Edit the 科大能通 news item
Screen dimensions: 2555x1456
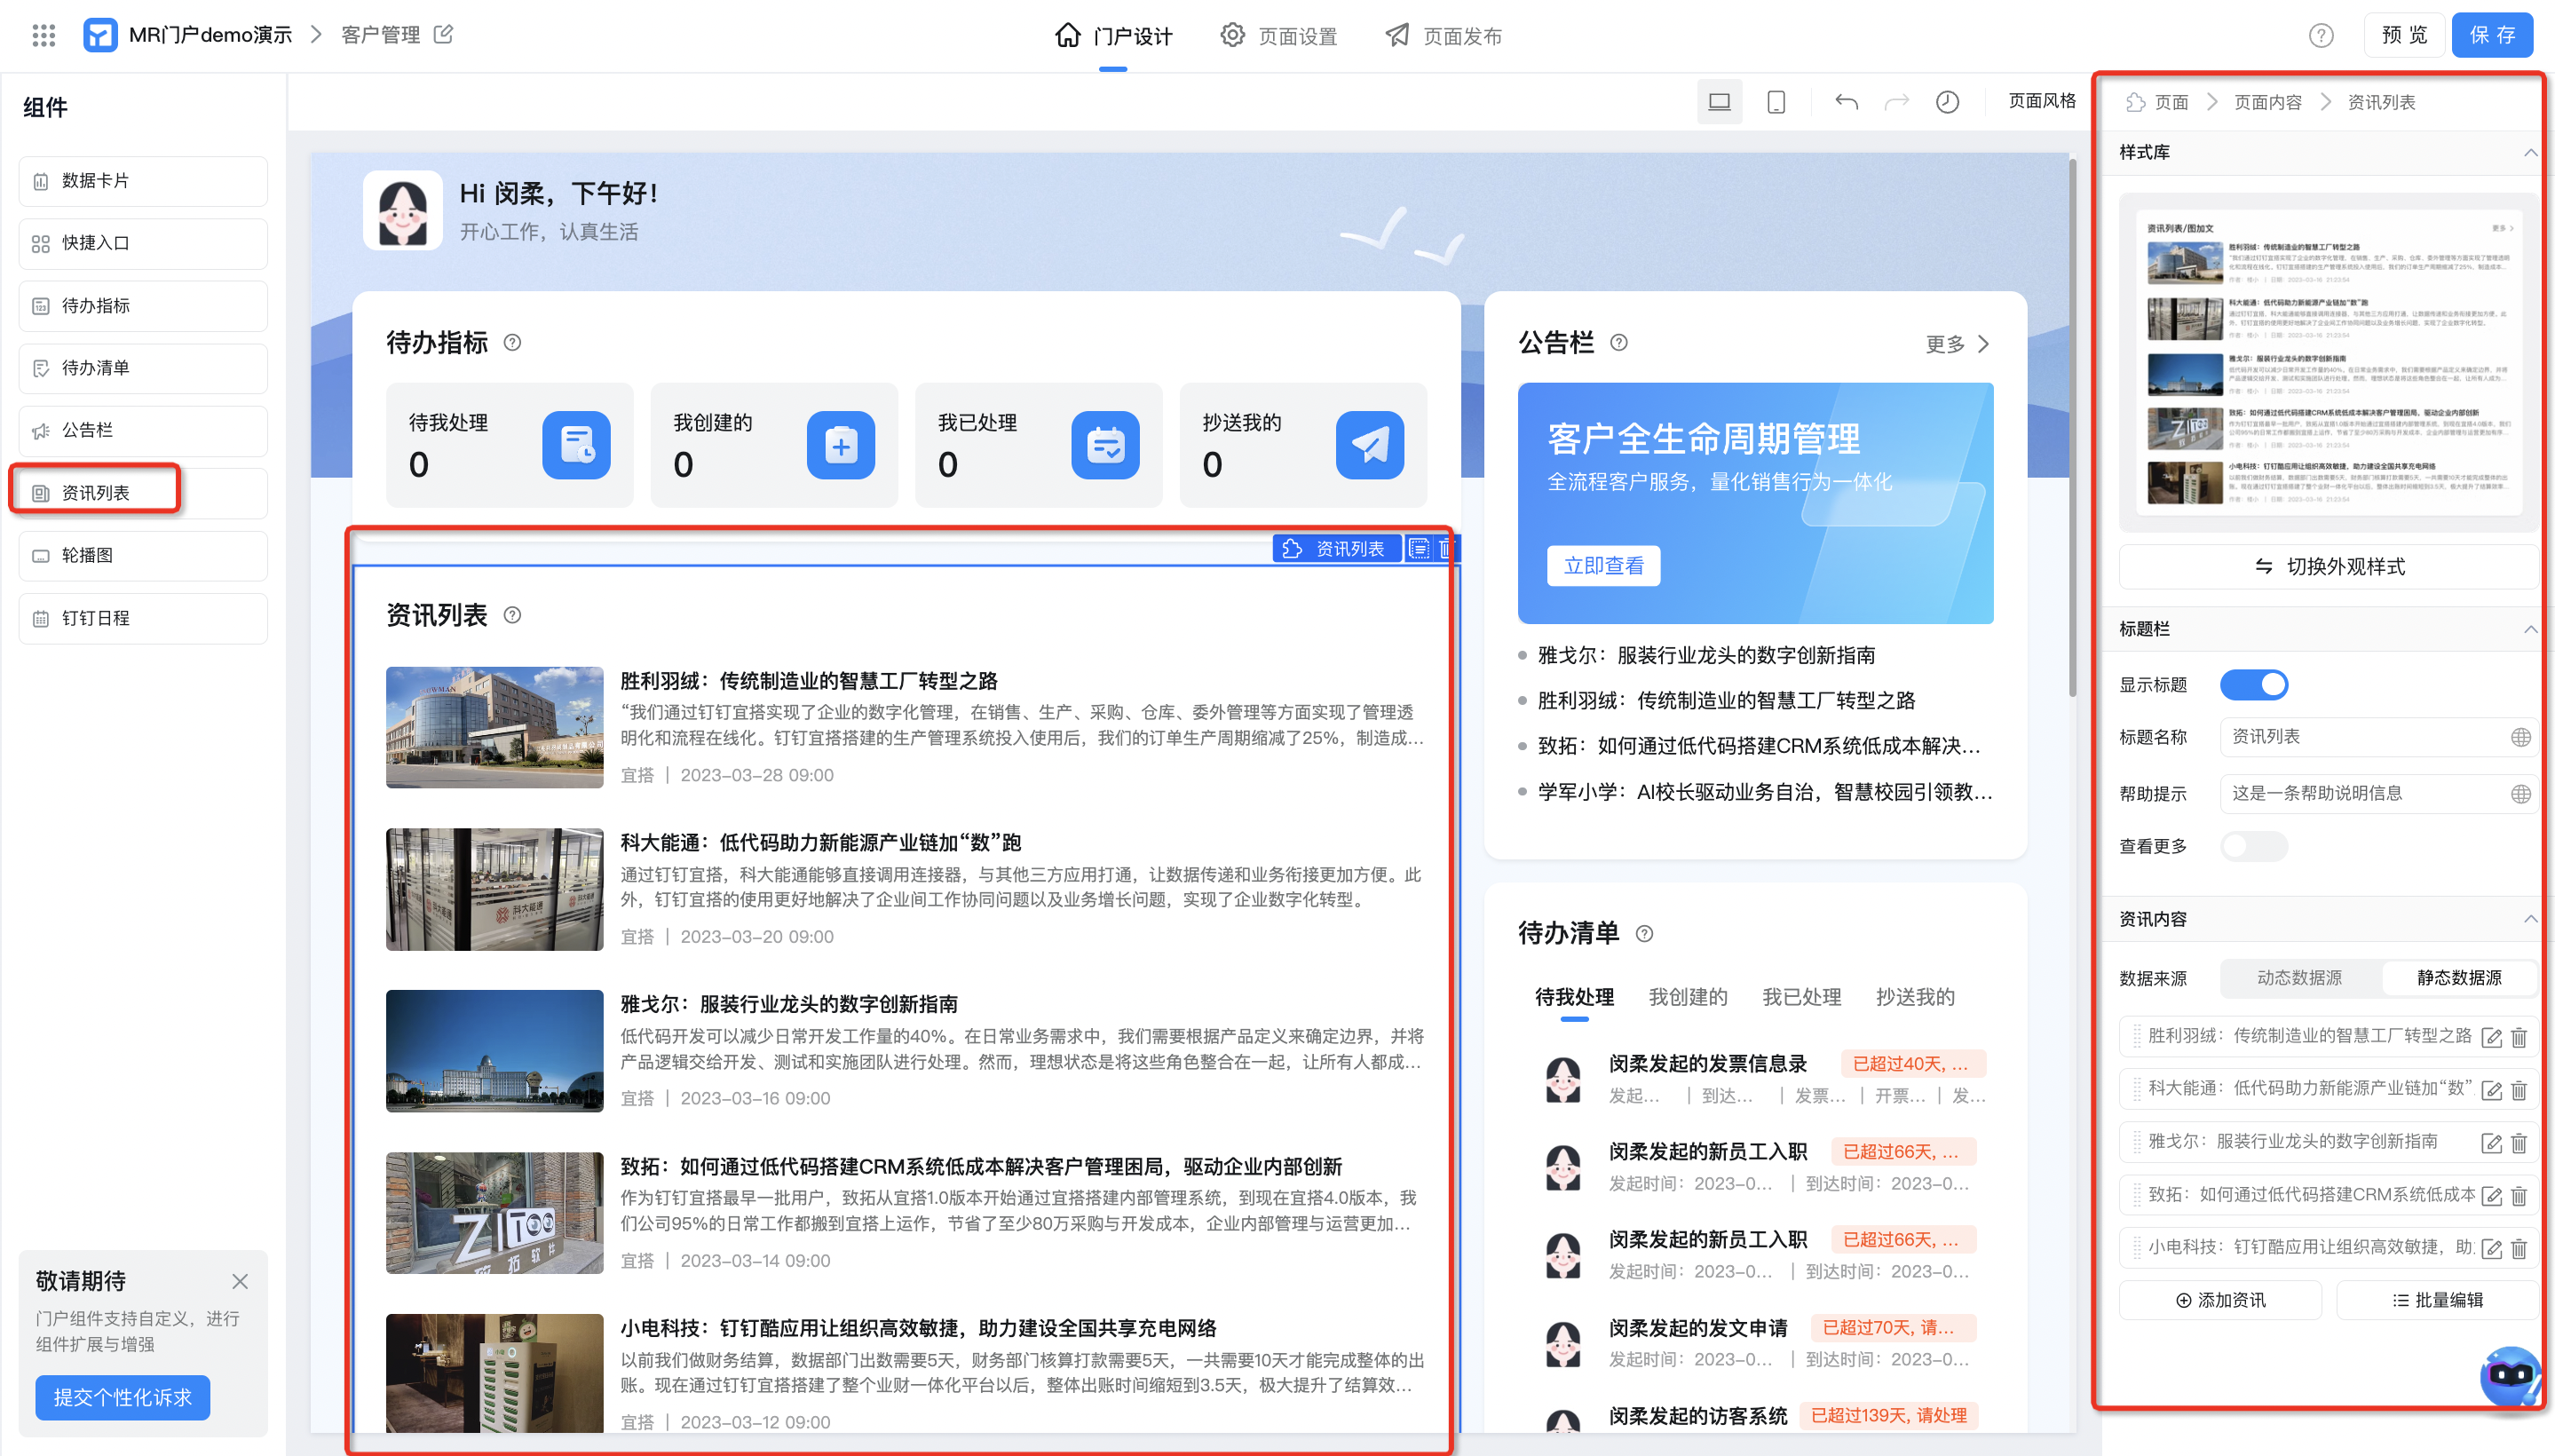2491,1091
